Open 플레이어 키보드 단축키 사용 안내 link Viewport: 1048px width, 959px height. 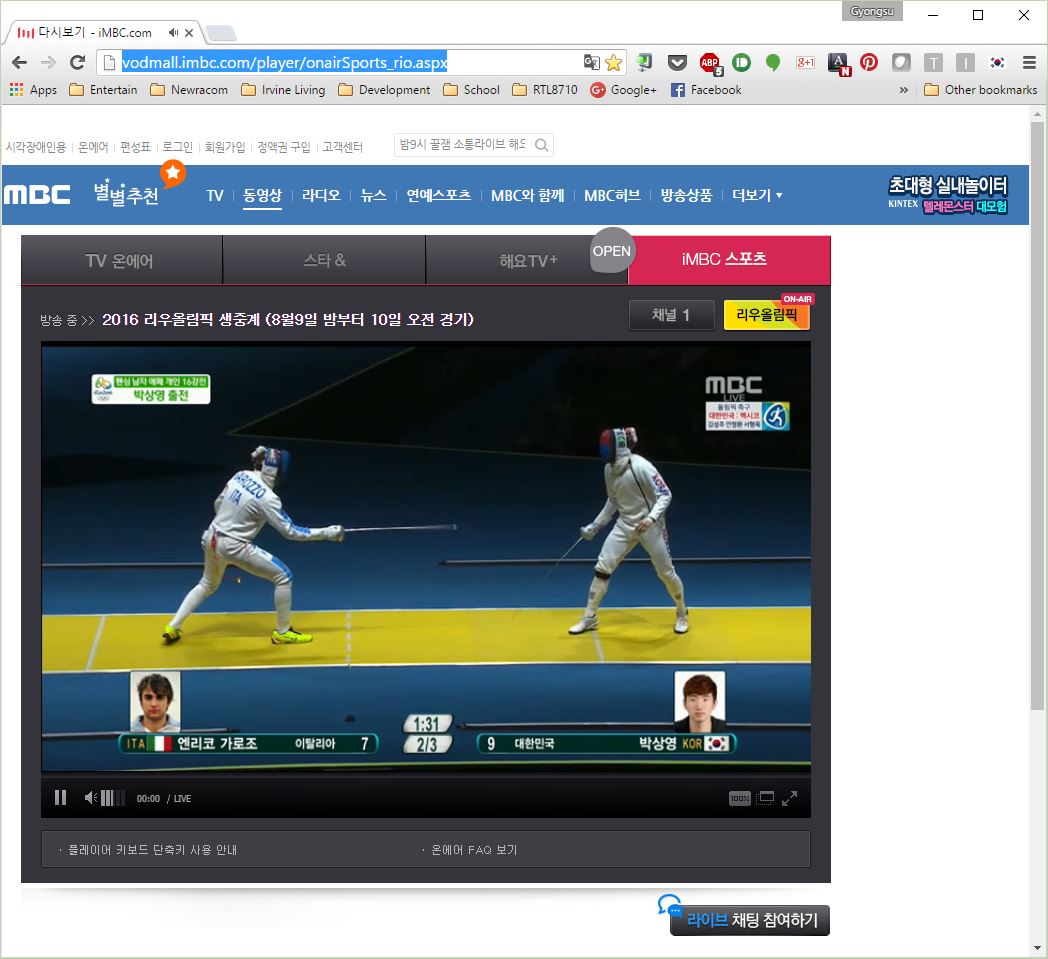152,849
